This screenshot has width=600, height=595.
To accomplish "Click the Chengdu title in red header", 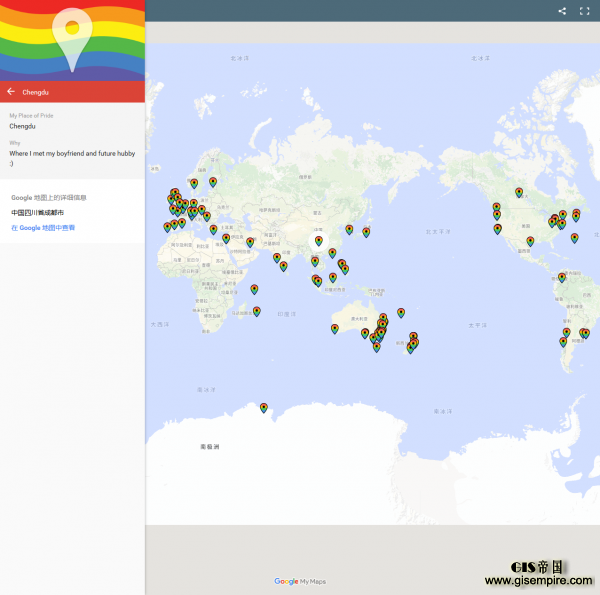I will (36, 92).
